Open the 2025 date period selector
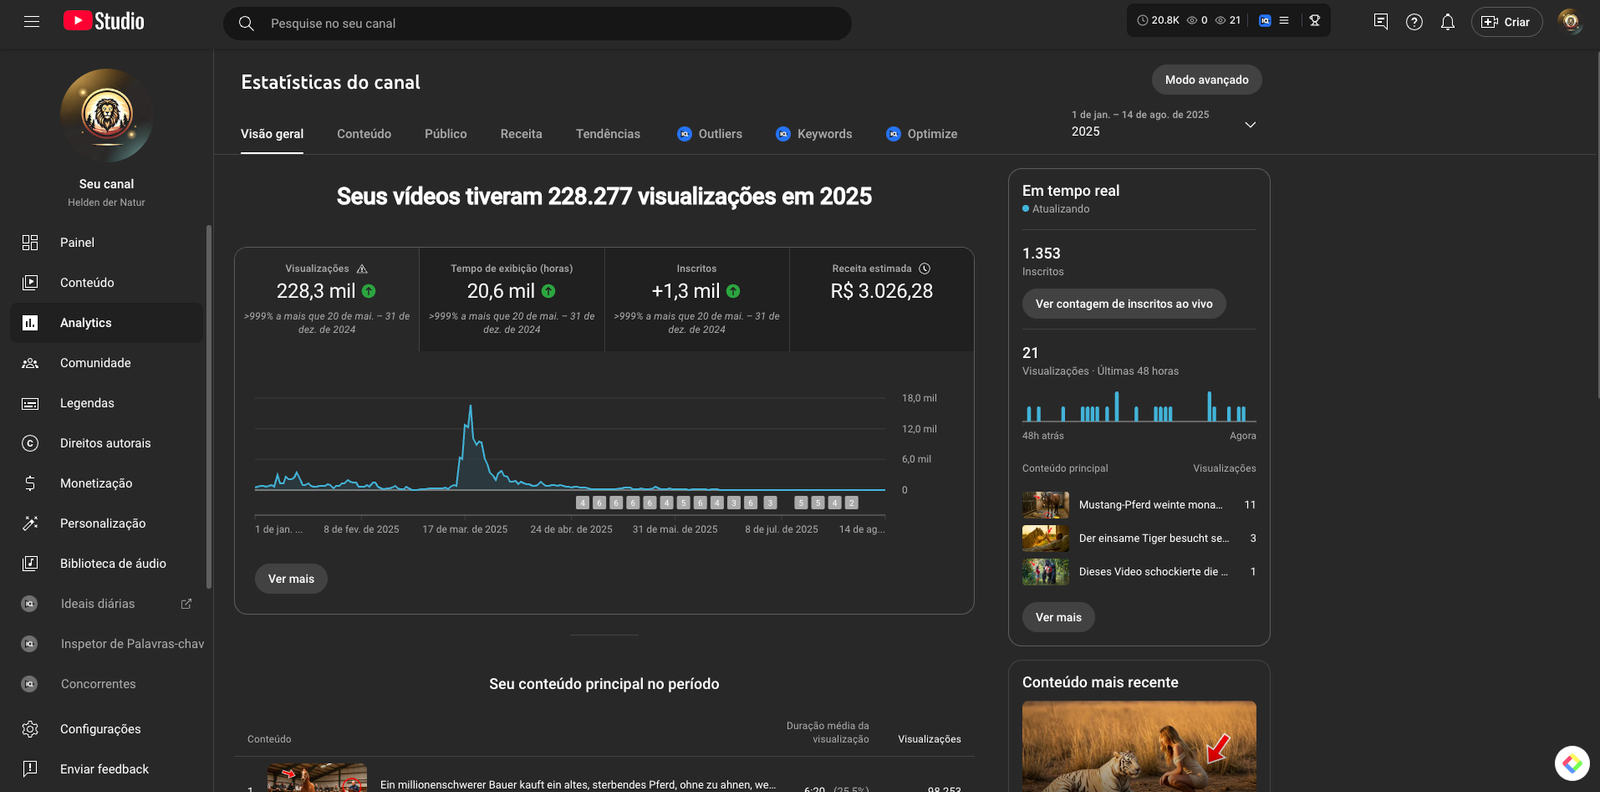 [x=1164, y=124]
